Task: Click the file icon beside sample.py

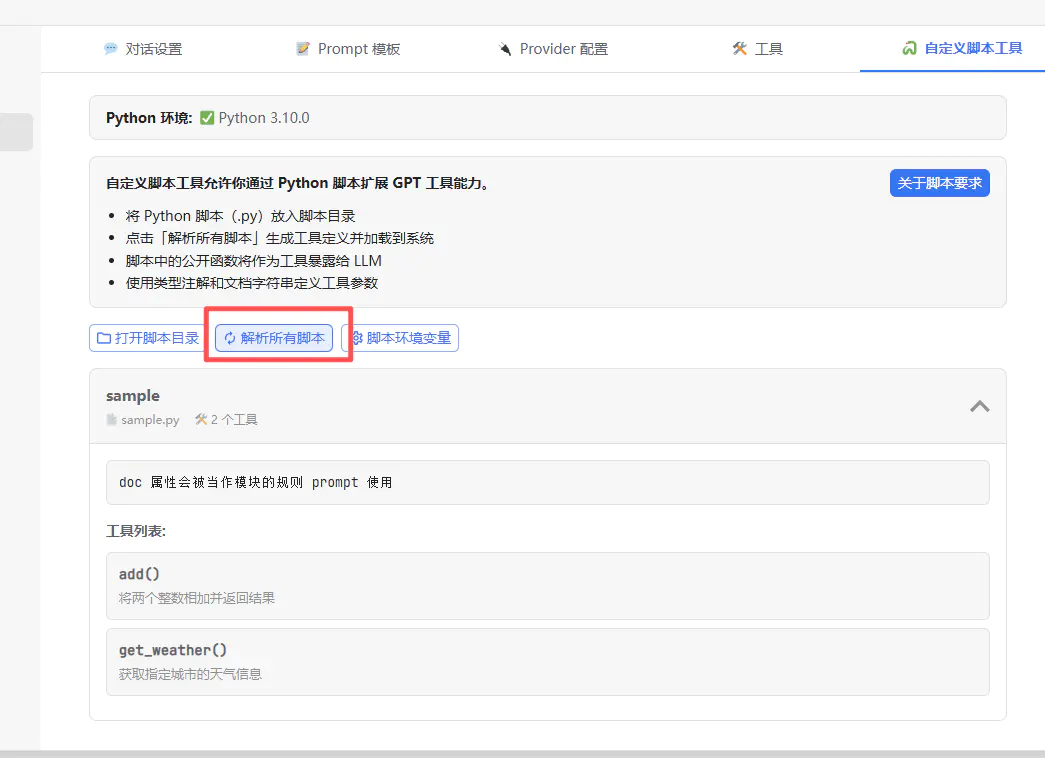Action: (112, 420)
